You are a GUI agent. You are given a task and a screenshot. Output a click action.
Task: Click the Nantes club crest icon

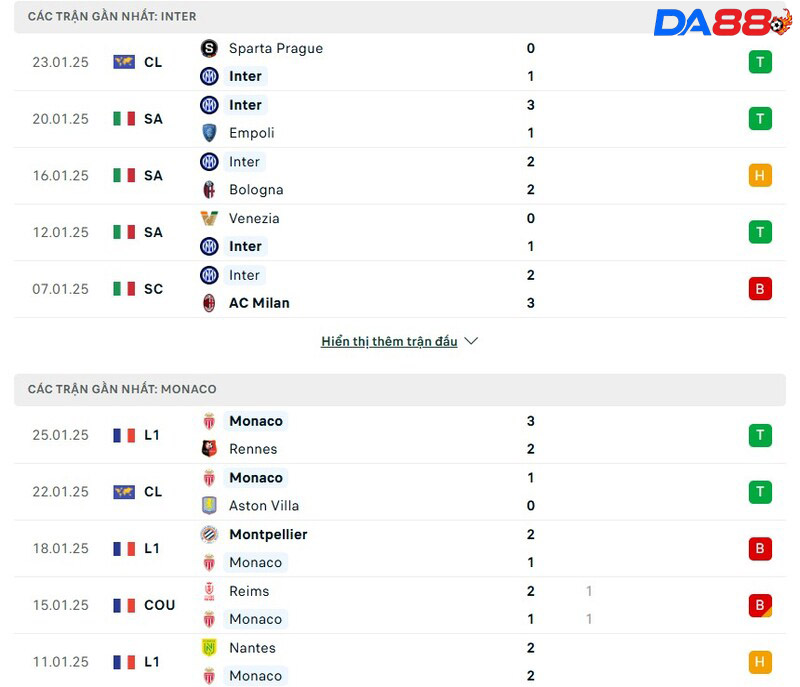(209, 648)
